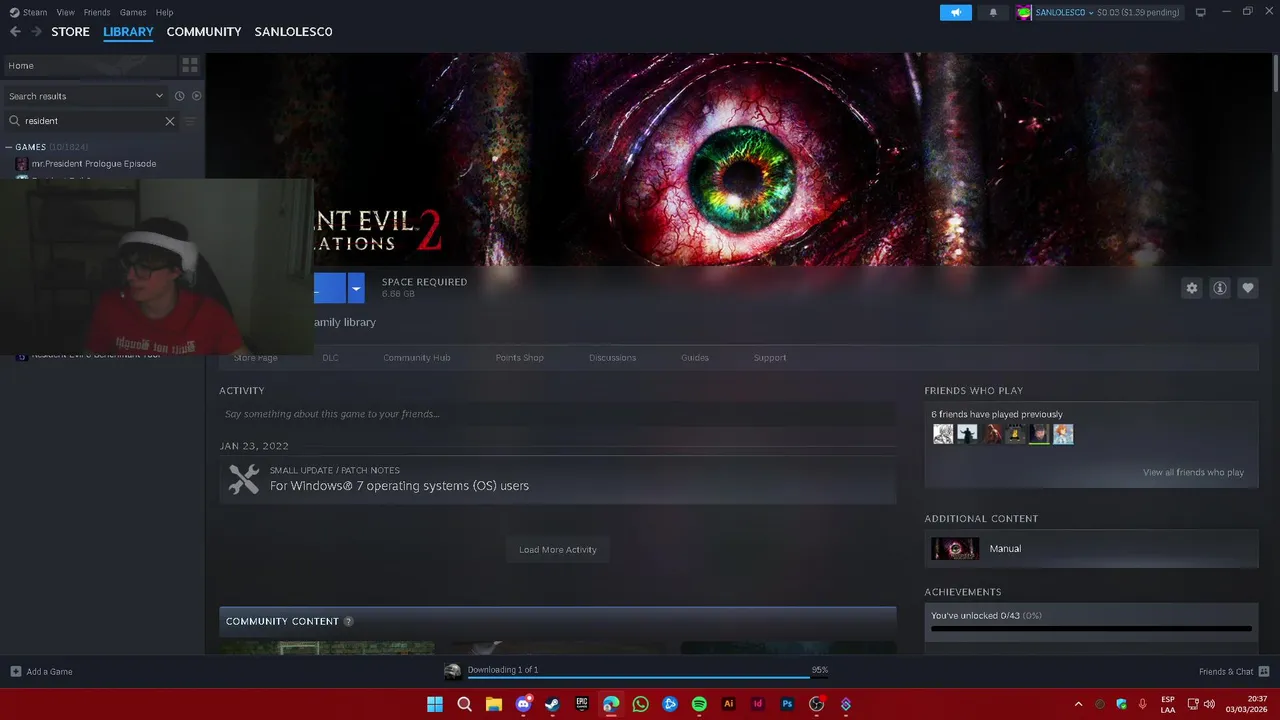Image resolution: width=1280 pixels, height=720 pixels.
Task: Click the SANLOLESCO profile avatar
Action: 1024,12
